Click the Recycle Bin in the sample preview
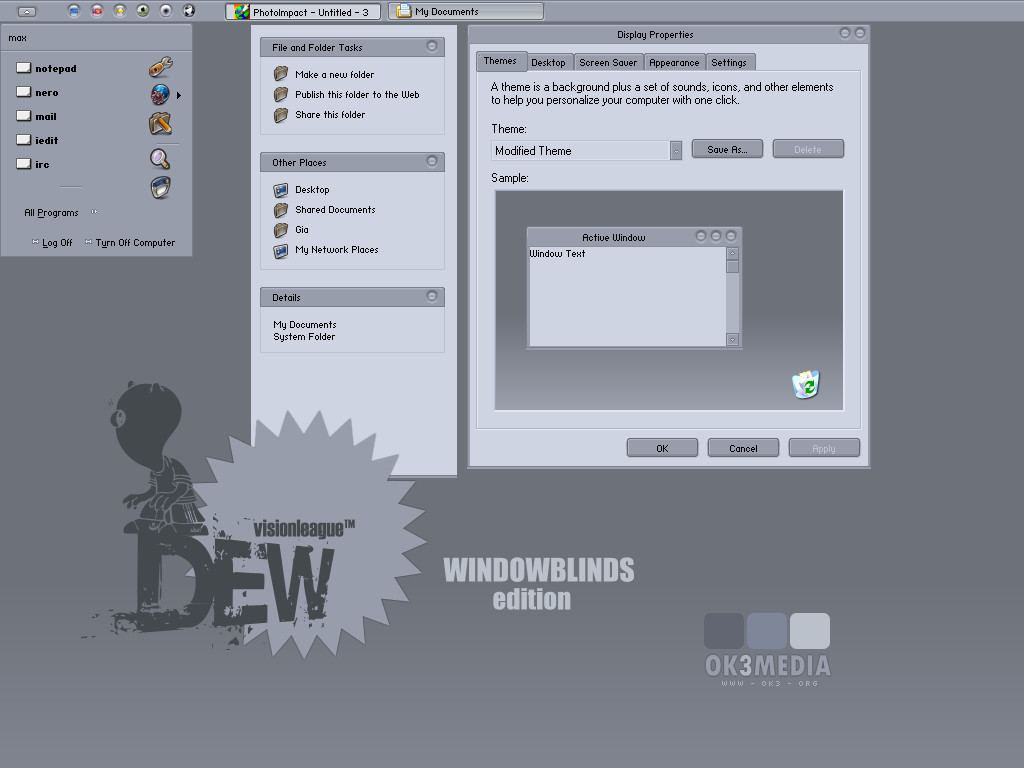Image resolution: width=1024 pixels, height=768 pixels. 806,384
